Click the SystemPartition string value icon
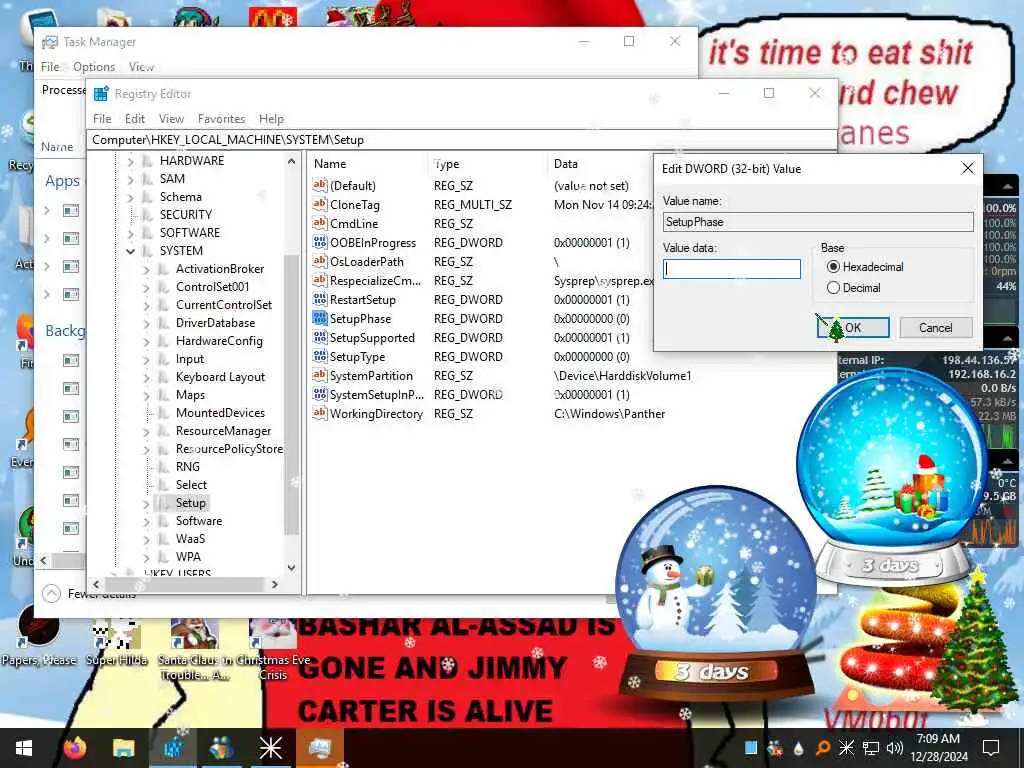This screenshot has height=768, width=1024. coord(319,375)
